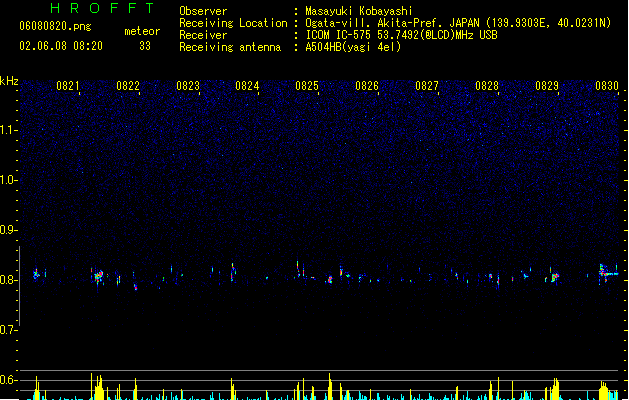Click the 0828 time marker

point(487,86)
